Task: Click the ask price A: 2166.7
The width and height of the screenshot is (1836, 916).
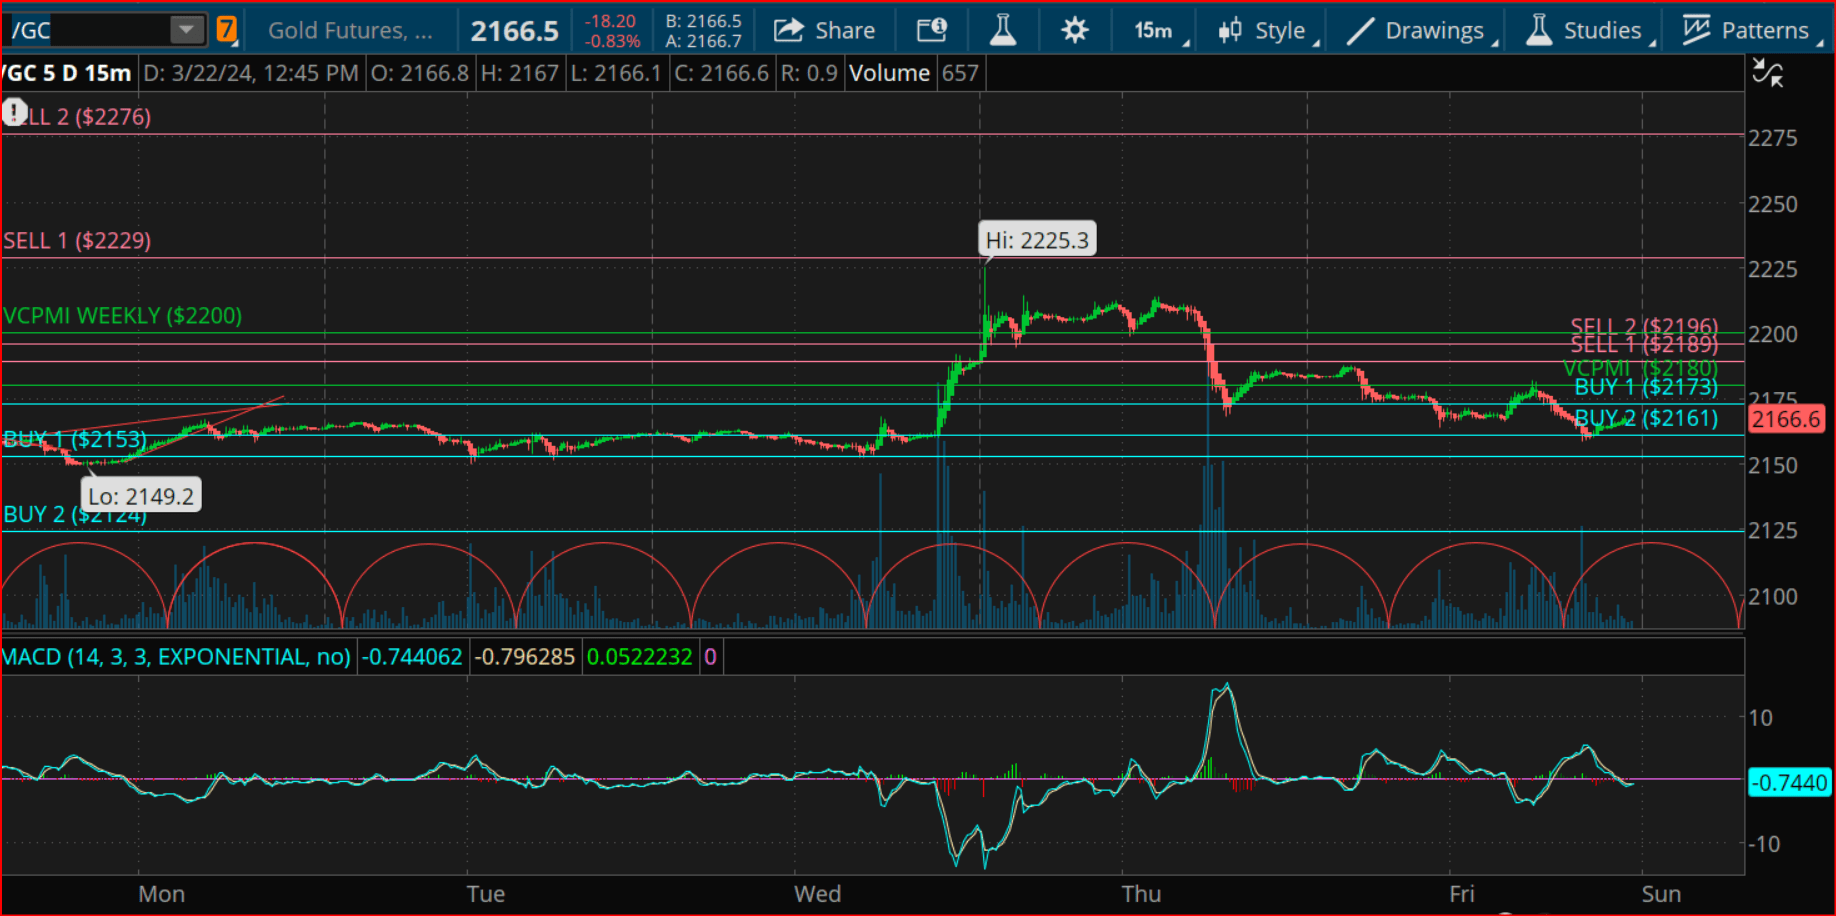Action: pos(704,41)
